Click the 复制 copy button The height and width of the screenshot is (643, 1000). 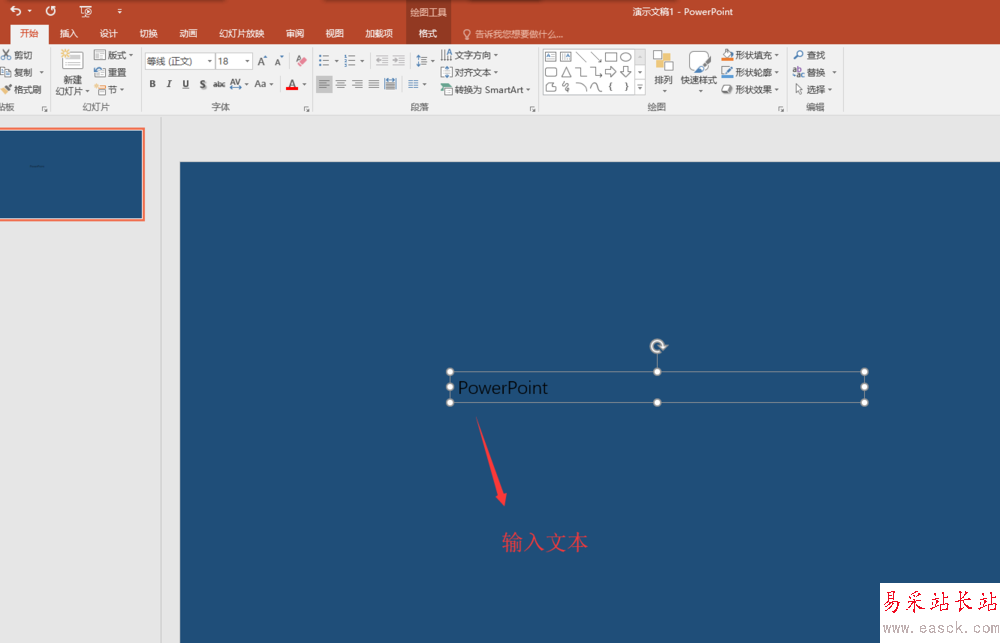coord(17,72)
